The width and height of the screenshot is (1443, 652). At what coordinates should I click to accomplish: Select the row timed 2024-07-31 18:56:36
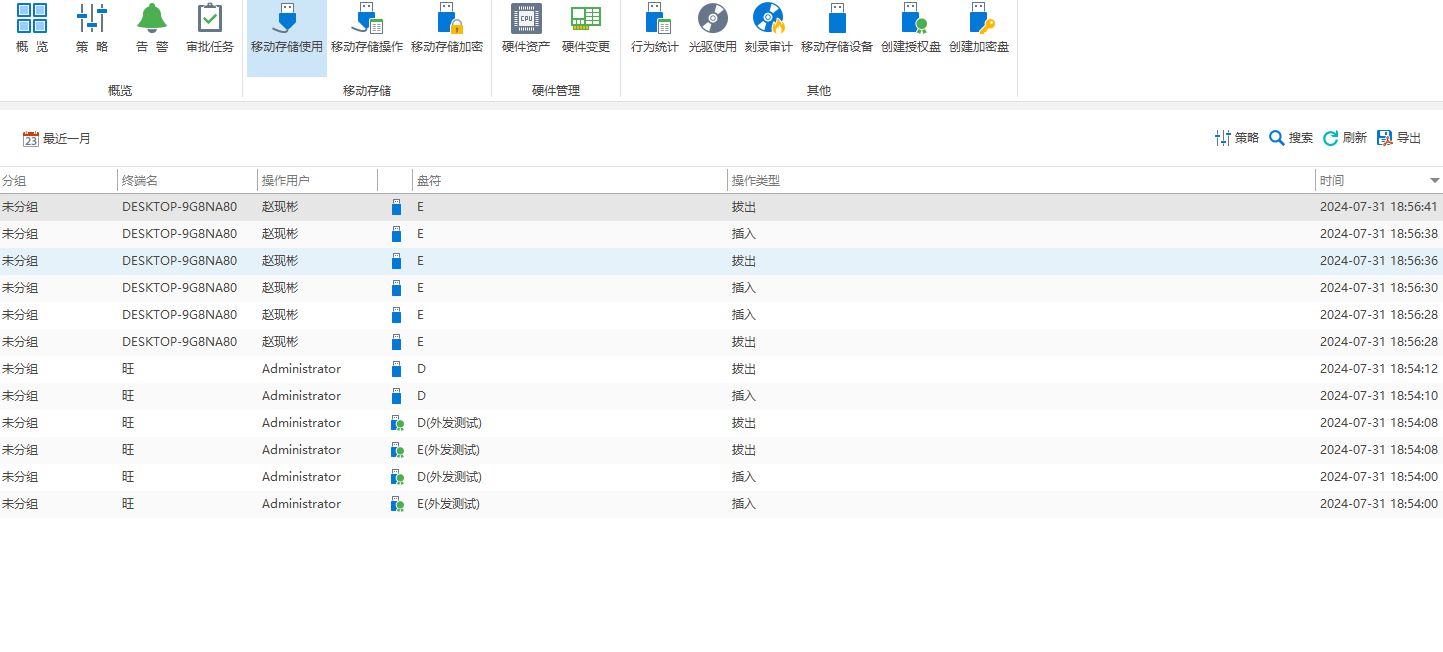coord(721,261)
